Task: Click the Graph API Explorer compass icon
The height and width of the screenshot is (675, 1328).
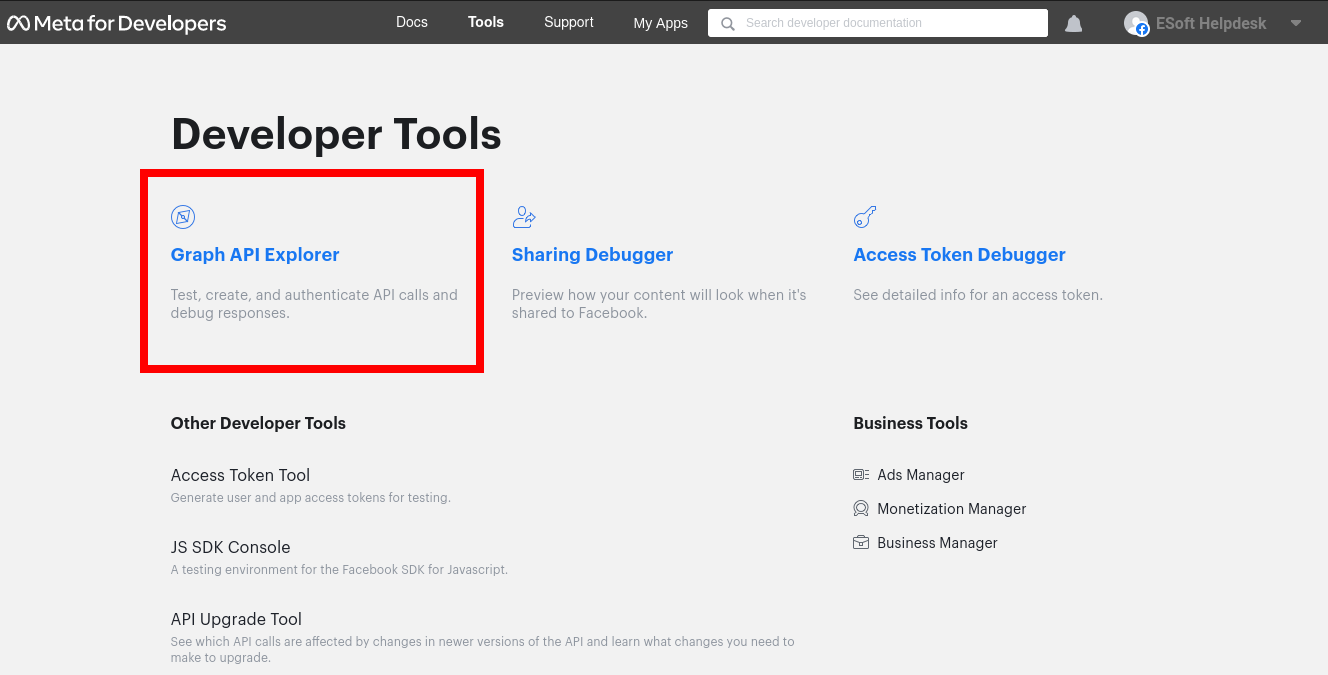Action: pos(183,217)
